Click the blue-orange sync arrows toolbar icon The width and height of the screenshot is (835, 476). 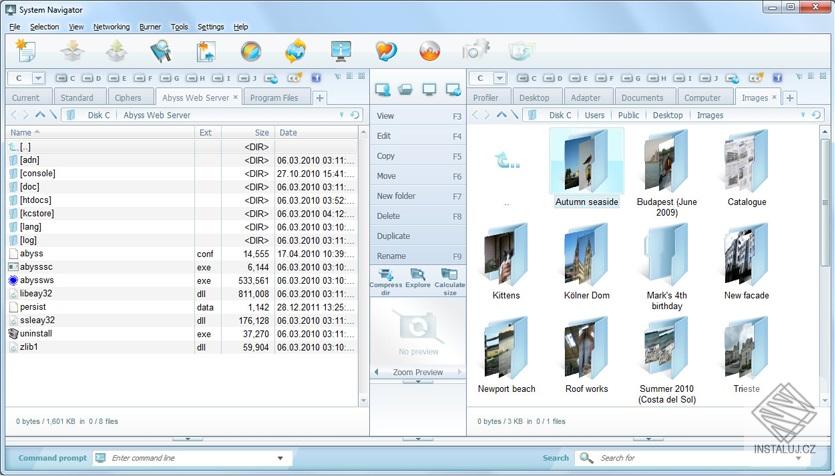[296, 51]
